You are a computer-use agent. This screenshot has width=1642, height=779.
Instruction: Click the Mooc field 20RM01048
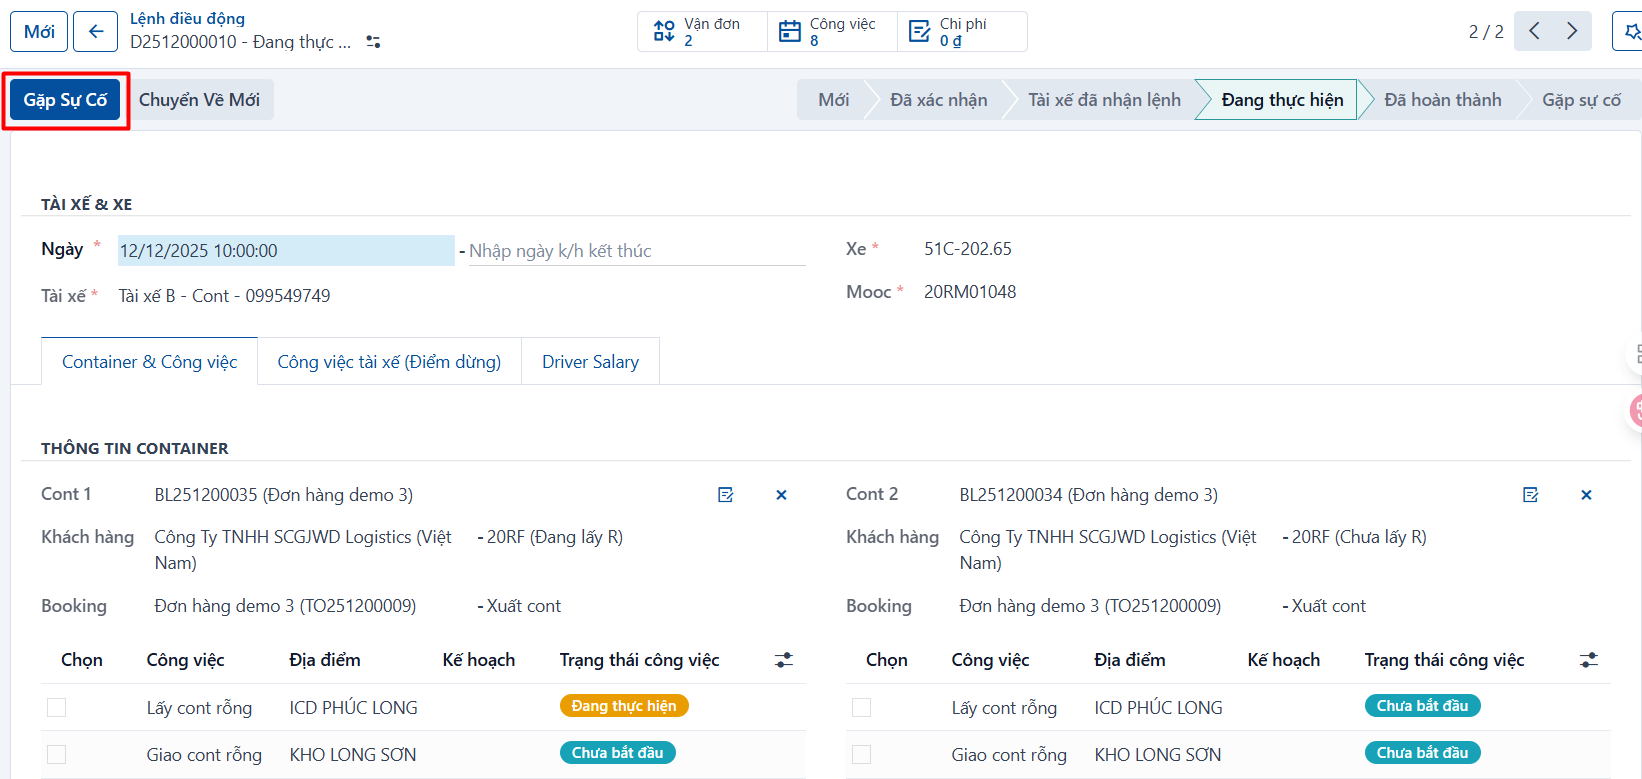pos(970,292)
